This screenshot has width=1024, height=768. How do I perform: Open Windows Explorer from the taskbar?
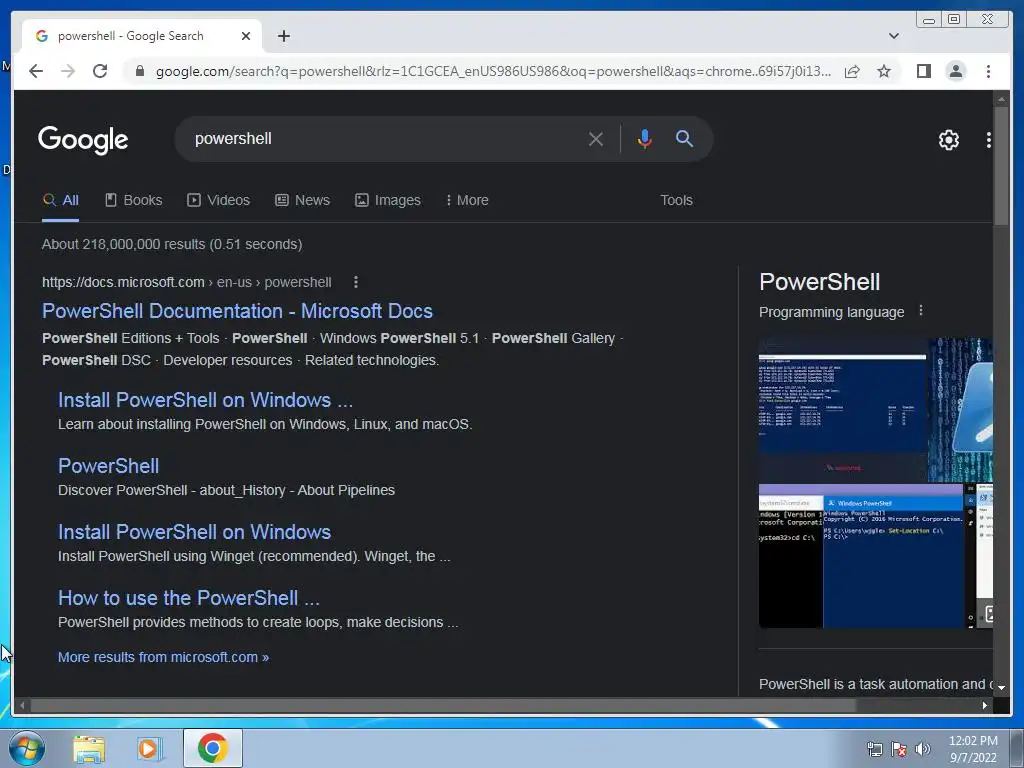coord(89,748)
